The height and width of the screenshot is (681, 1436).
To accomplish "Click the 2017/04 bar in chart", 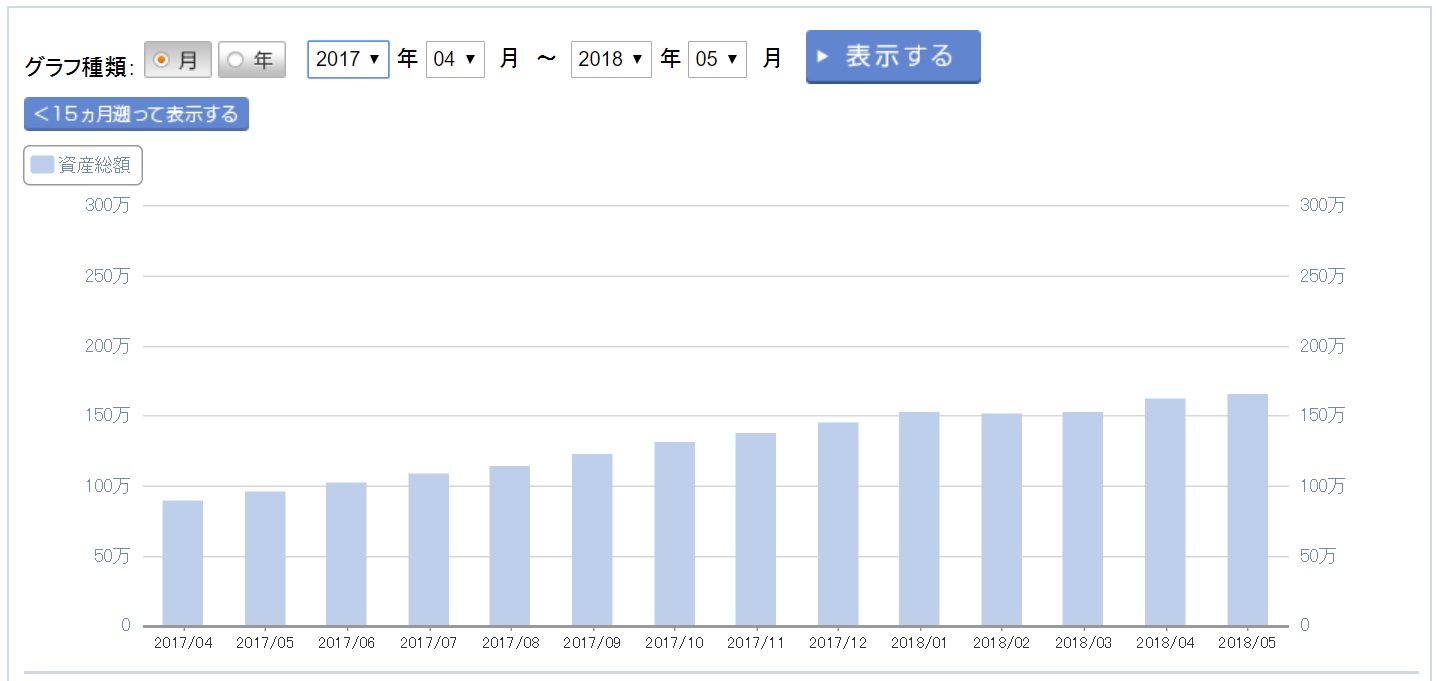I will click(x=182, y=563).
